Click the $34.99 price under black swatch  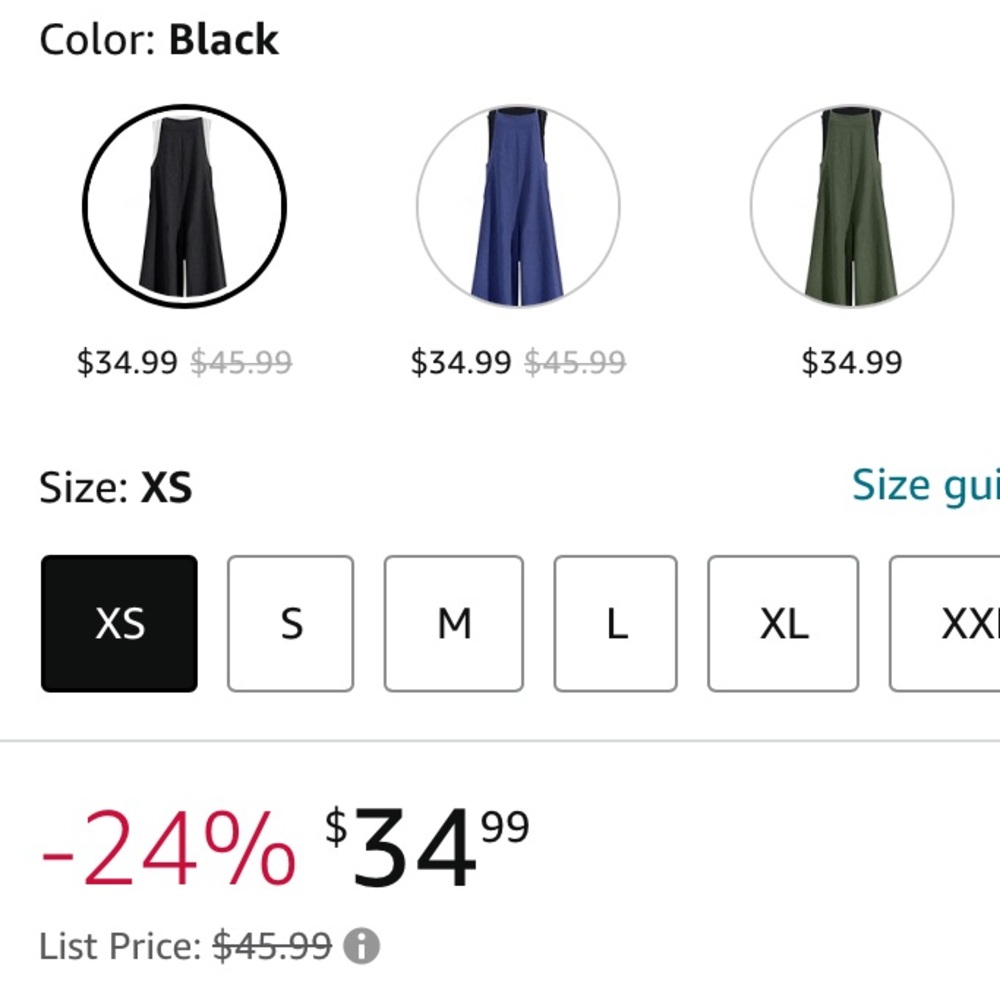click(x=127, y=362)
